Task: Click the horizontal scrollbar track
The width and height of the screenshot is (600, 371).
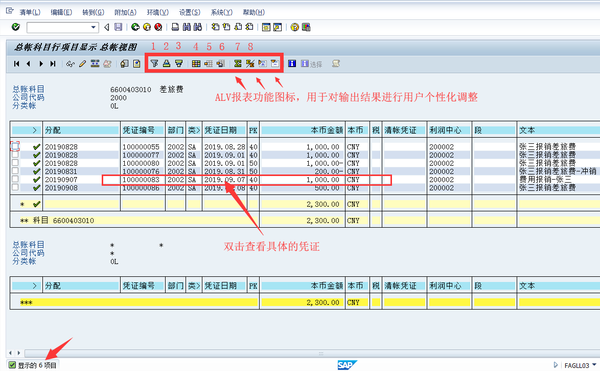Action: pos(312,353)
